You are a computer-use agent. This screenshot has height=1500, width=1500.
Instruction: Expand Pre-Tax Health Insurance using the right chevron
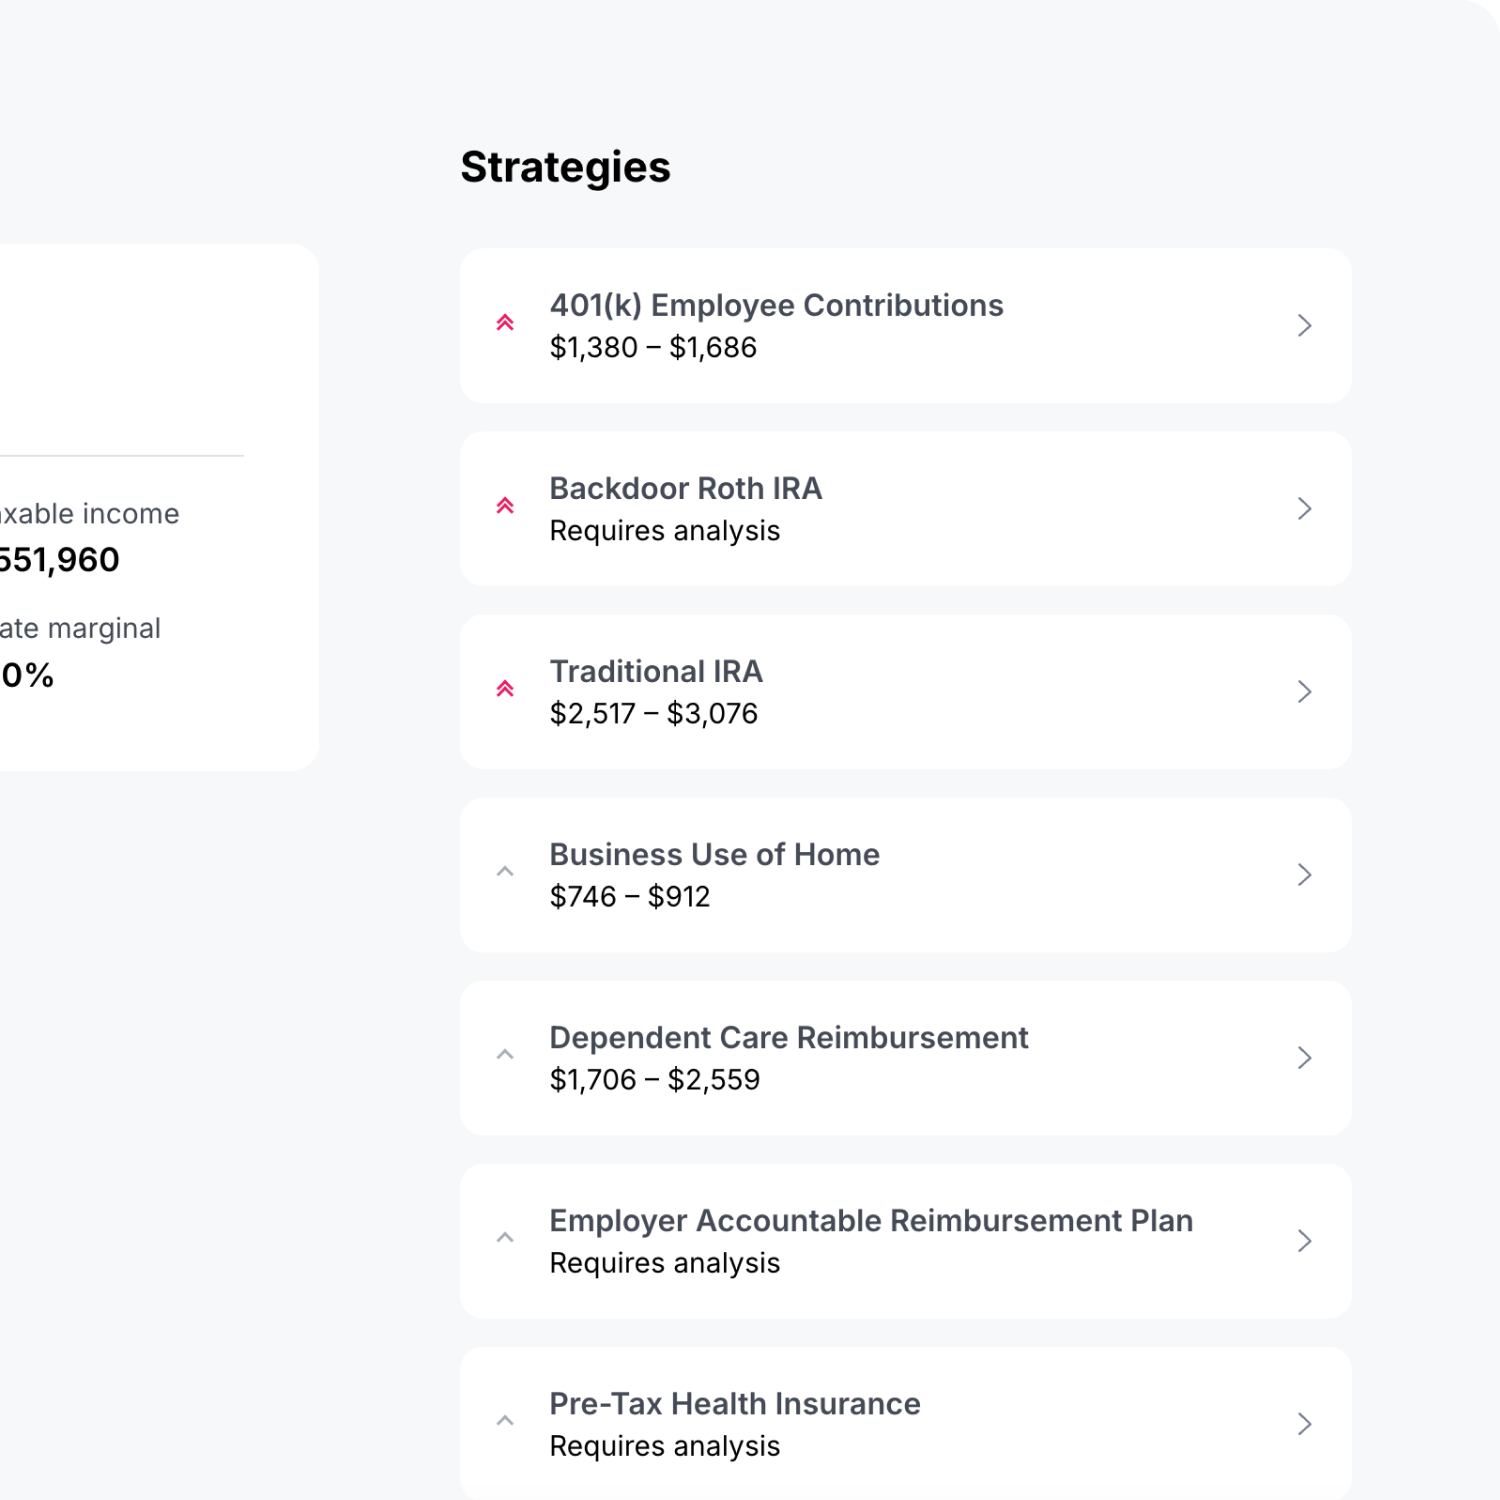[x=1304, y=1424]
